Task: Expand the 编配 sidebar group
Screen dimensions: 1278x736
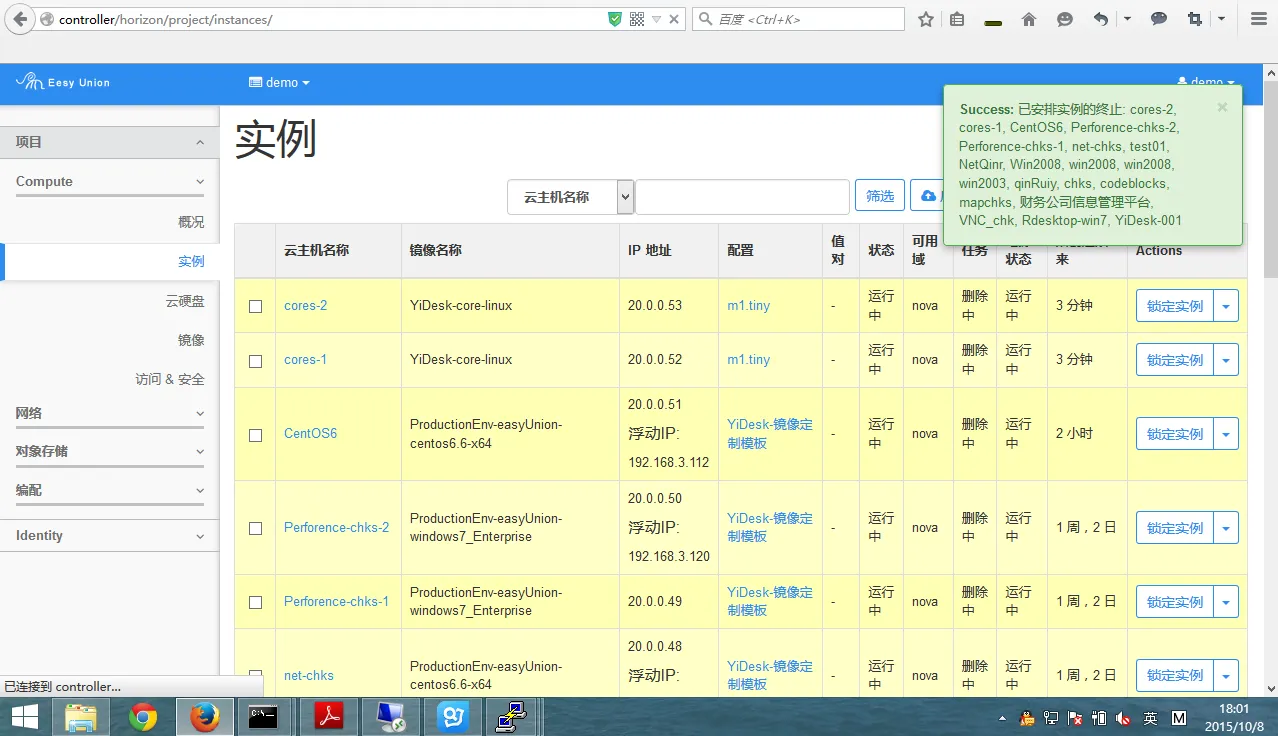Action: pyautogui.click(x=110, y=490)
